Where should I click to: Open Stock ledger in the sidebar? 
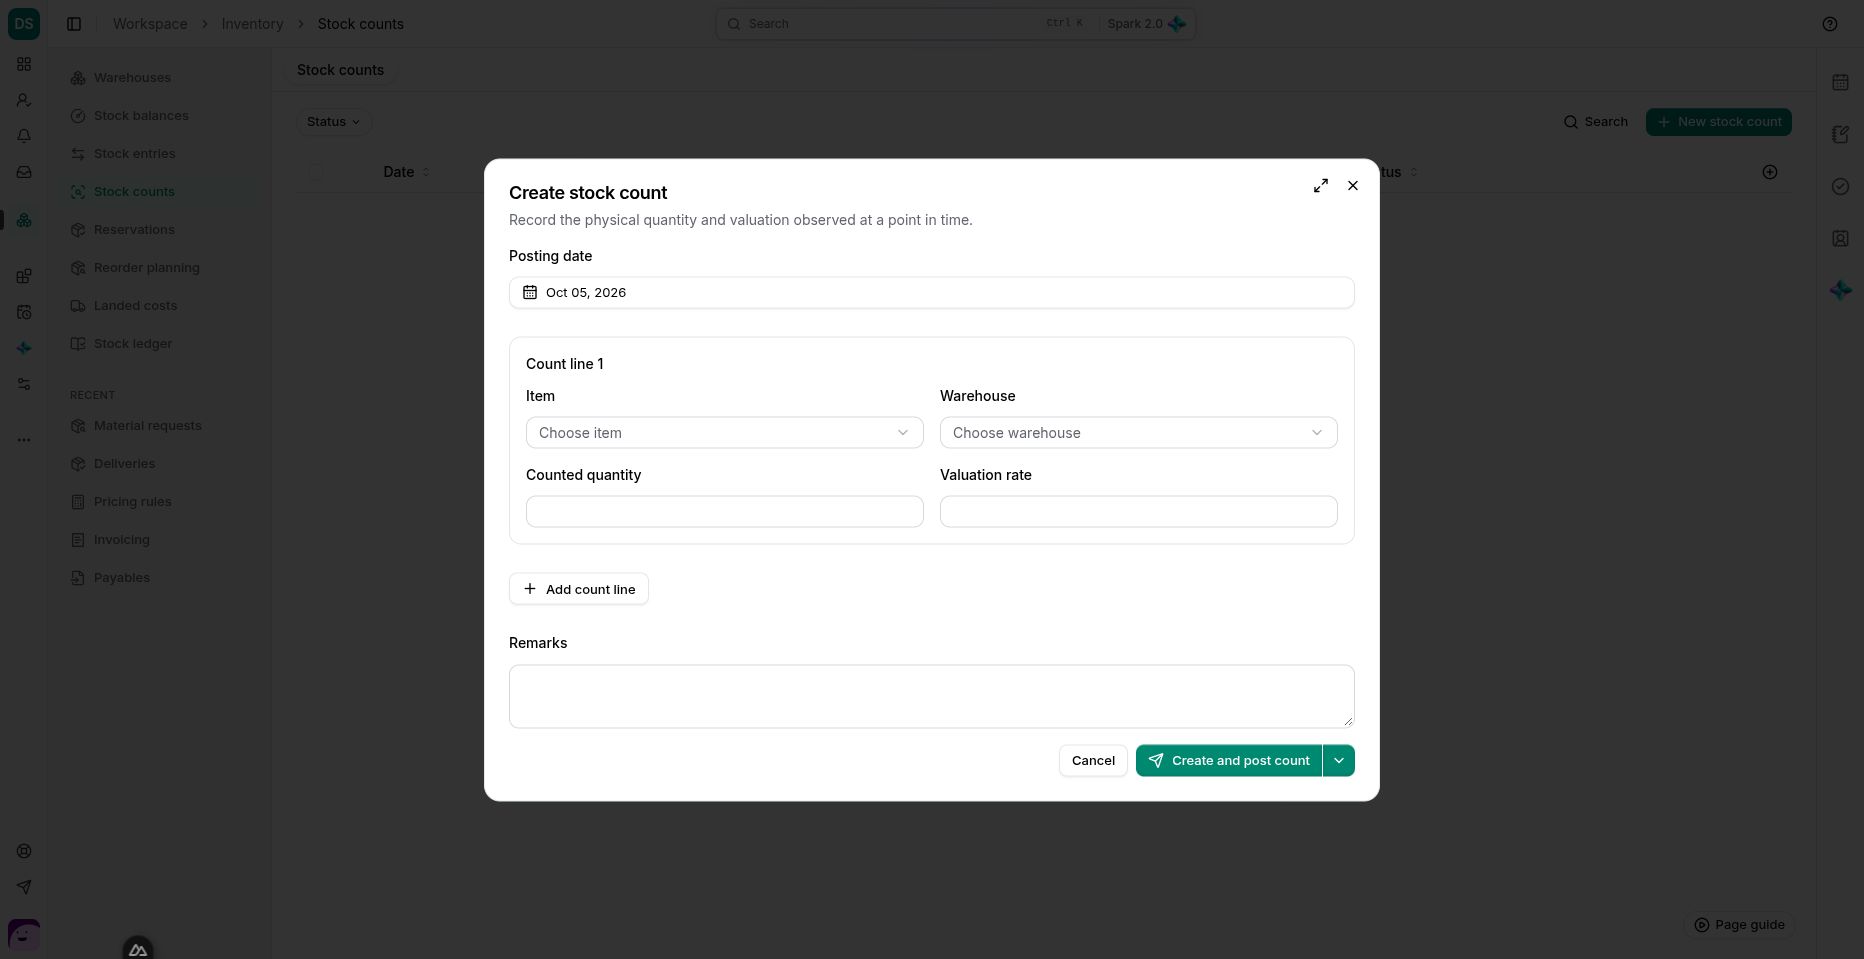pyautogui.click(x=161, y=344)
